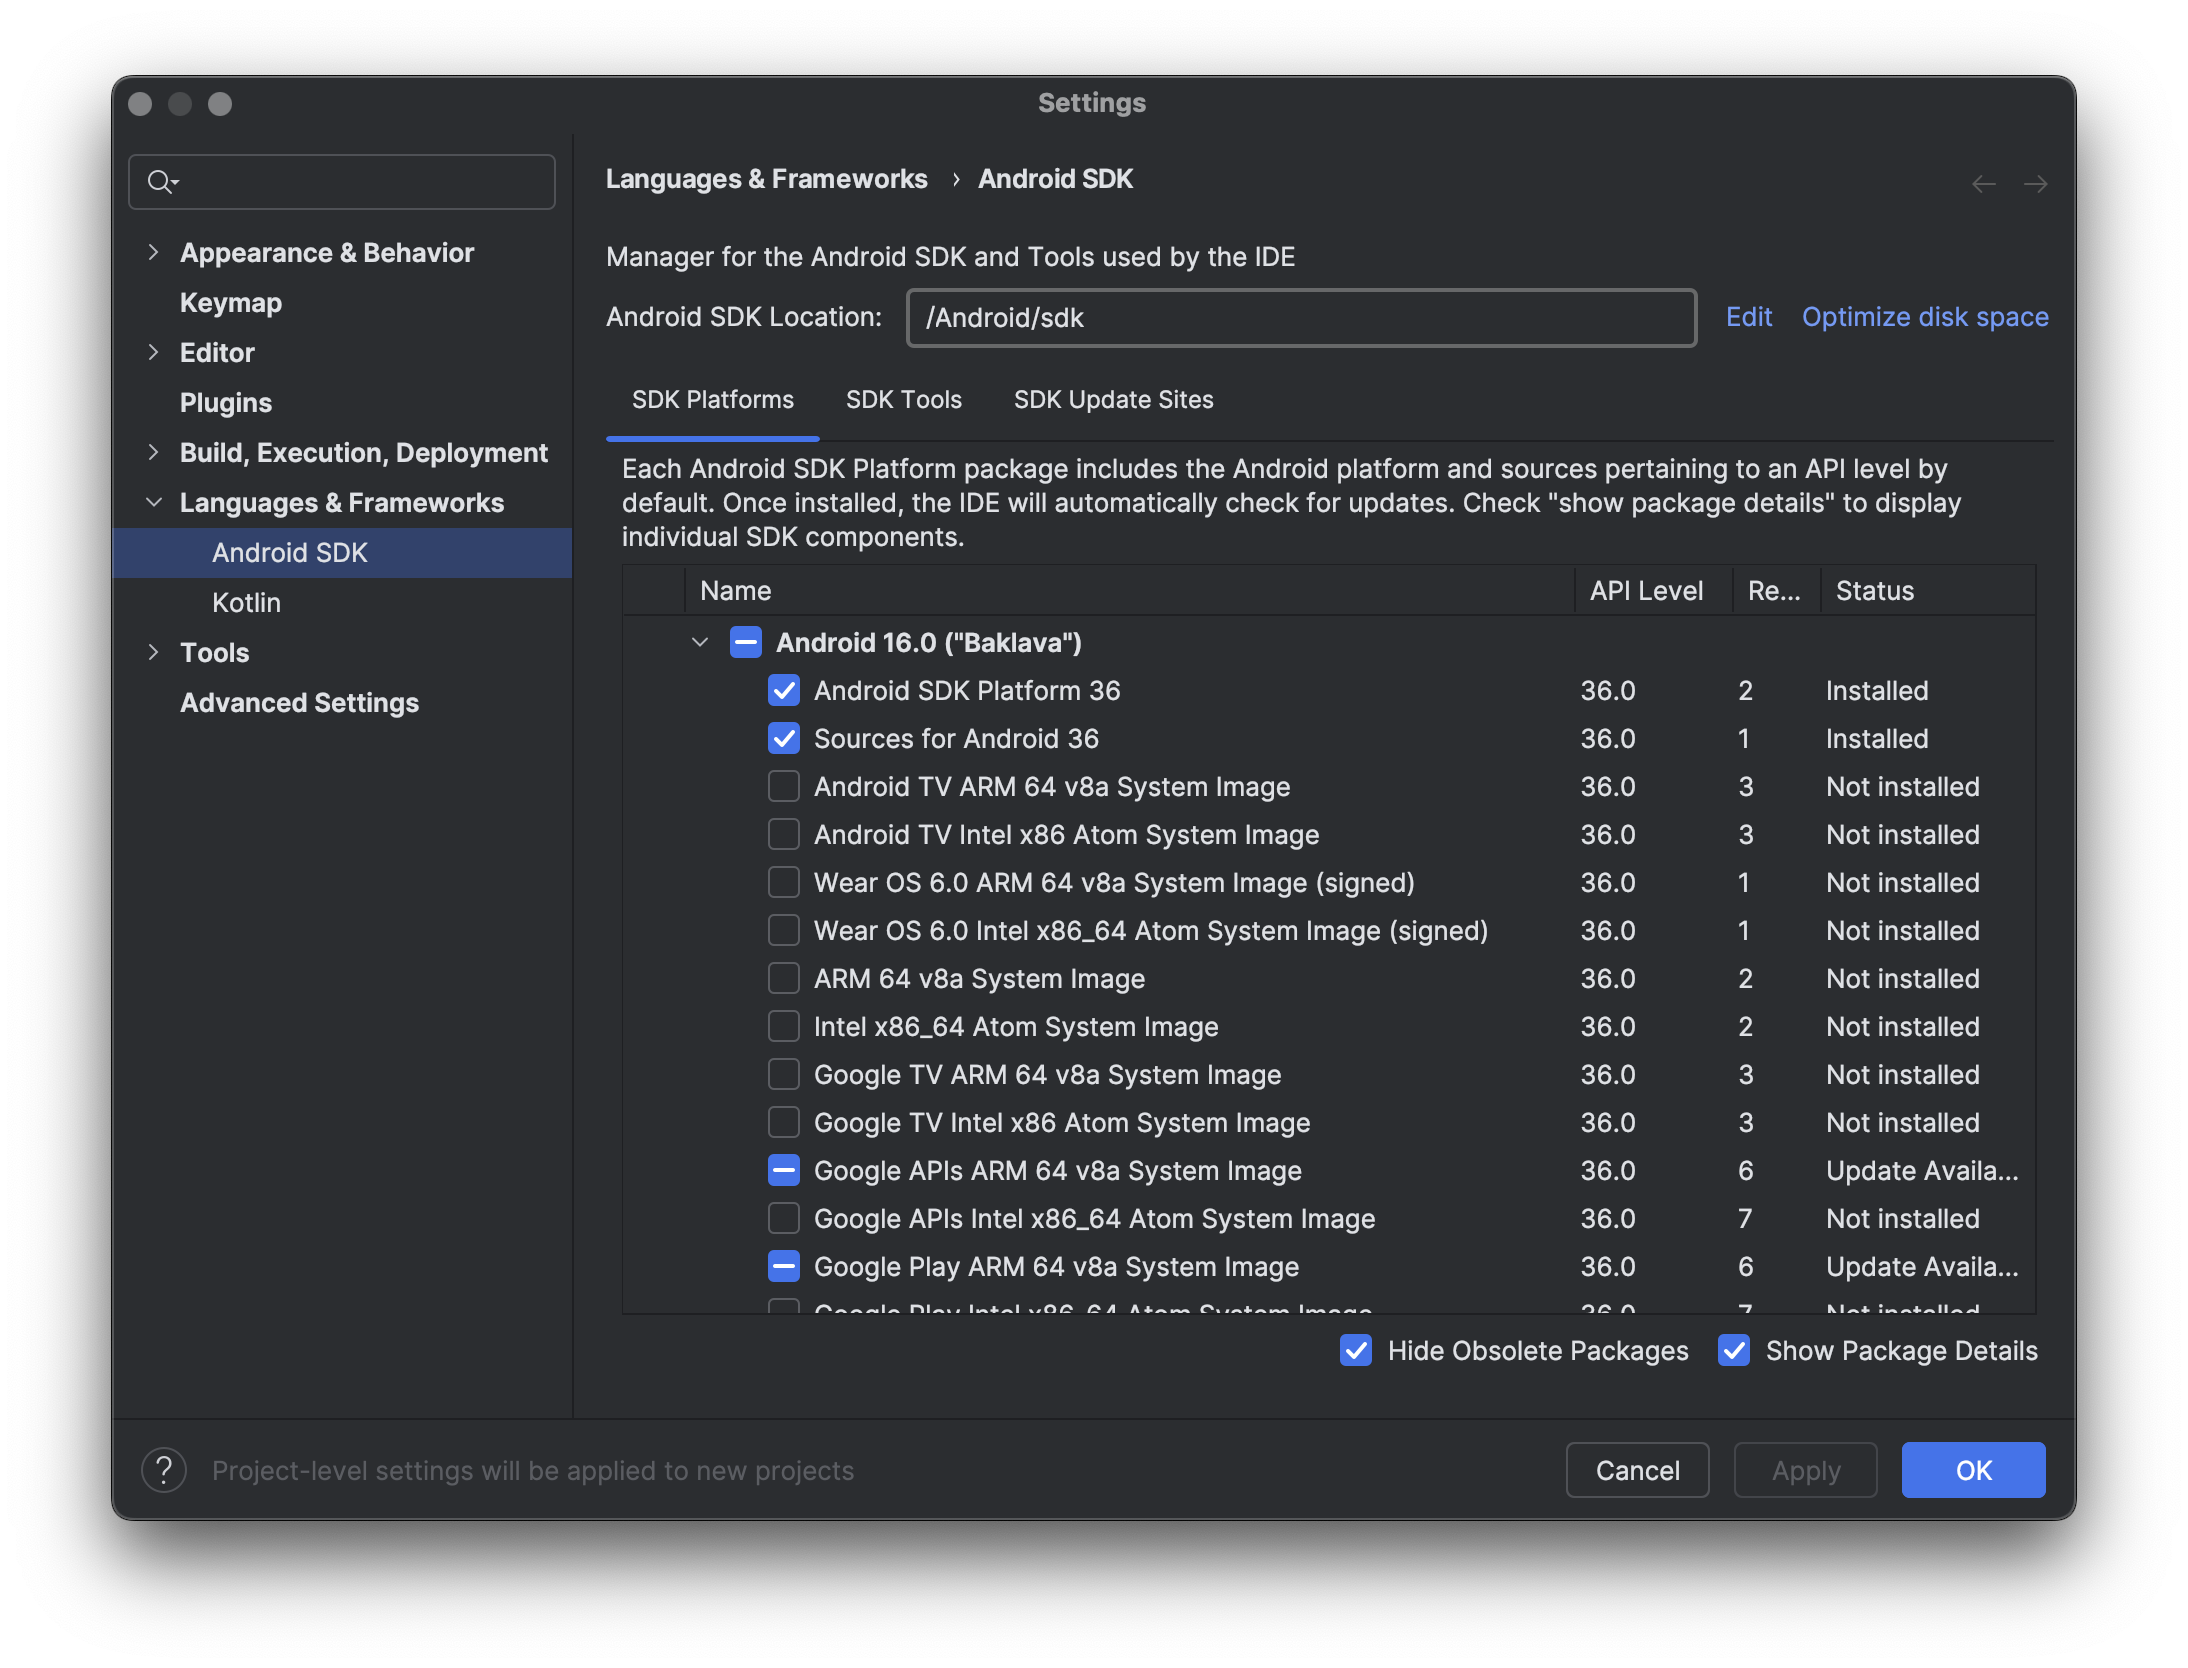Click the Edit link next to SDK location
Viewport: 2188px width, 1668px height.
[1748, 316]
